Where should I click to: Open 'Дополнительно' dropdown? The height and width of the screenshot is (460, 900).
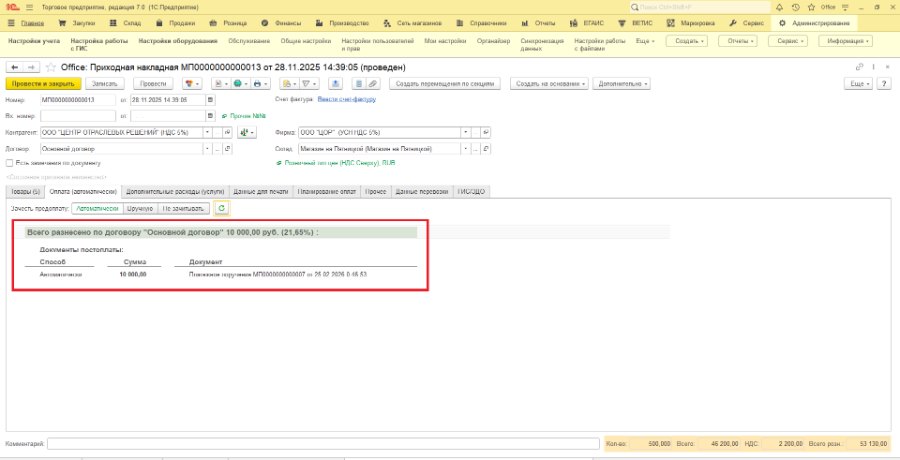pos(622,84)
